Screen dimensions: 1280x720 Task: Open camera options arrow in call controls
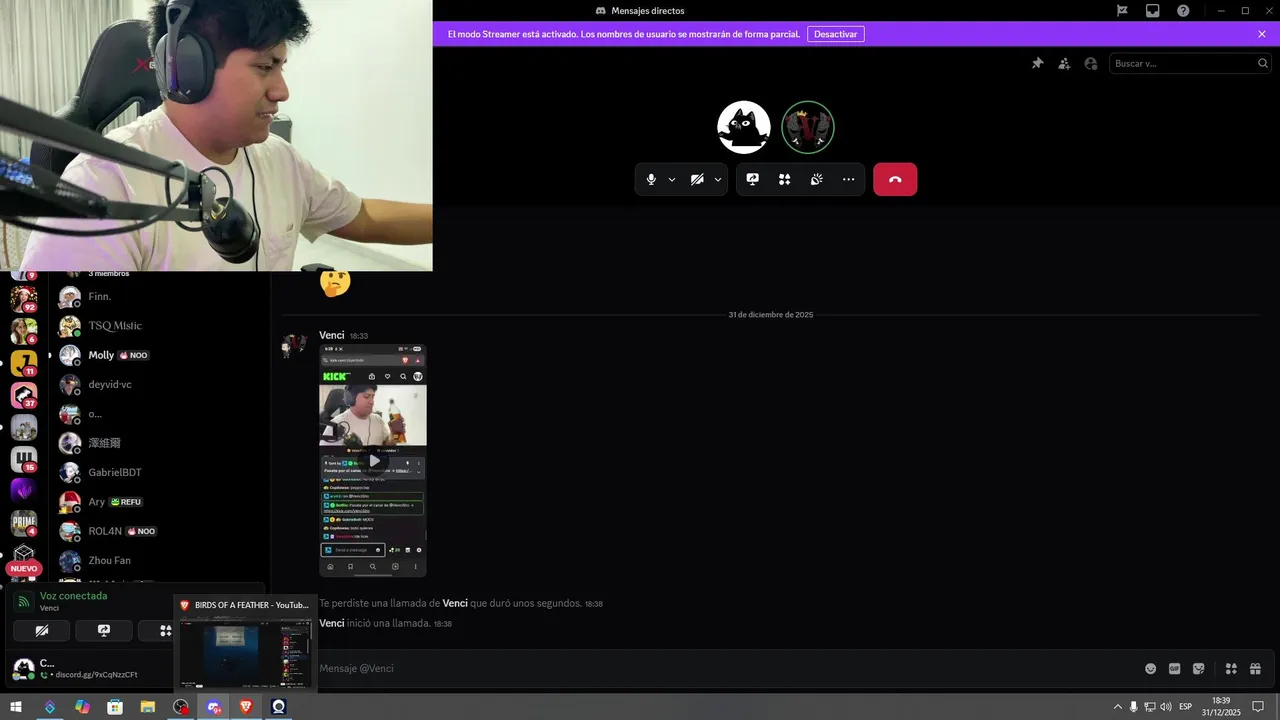click(x=718, y=180)
